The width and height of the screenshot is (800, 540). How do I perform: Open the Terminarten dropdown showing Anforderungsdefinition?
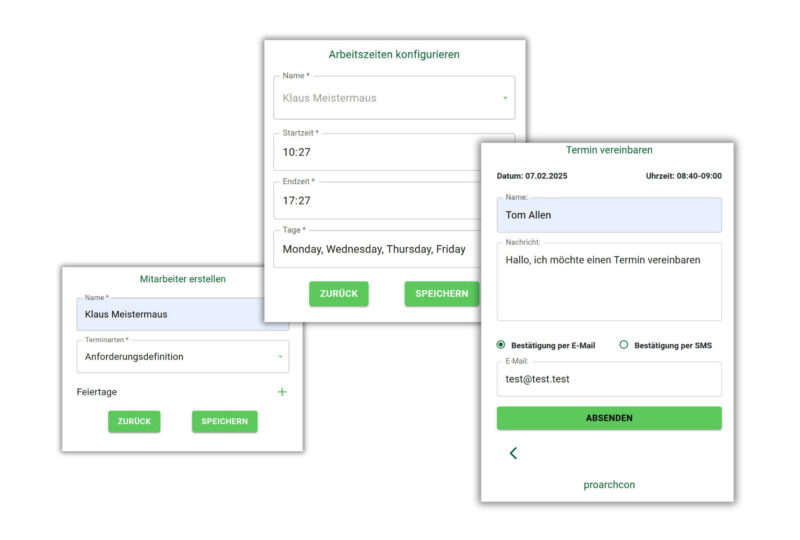click(183, 356)
